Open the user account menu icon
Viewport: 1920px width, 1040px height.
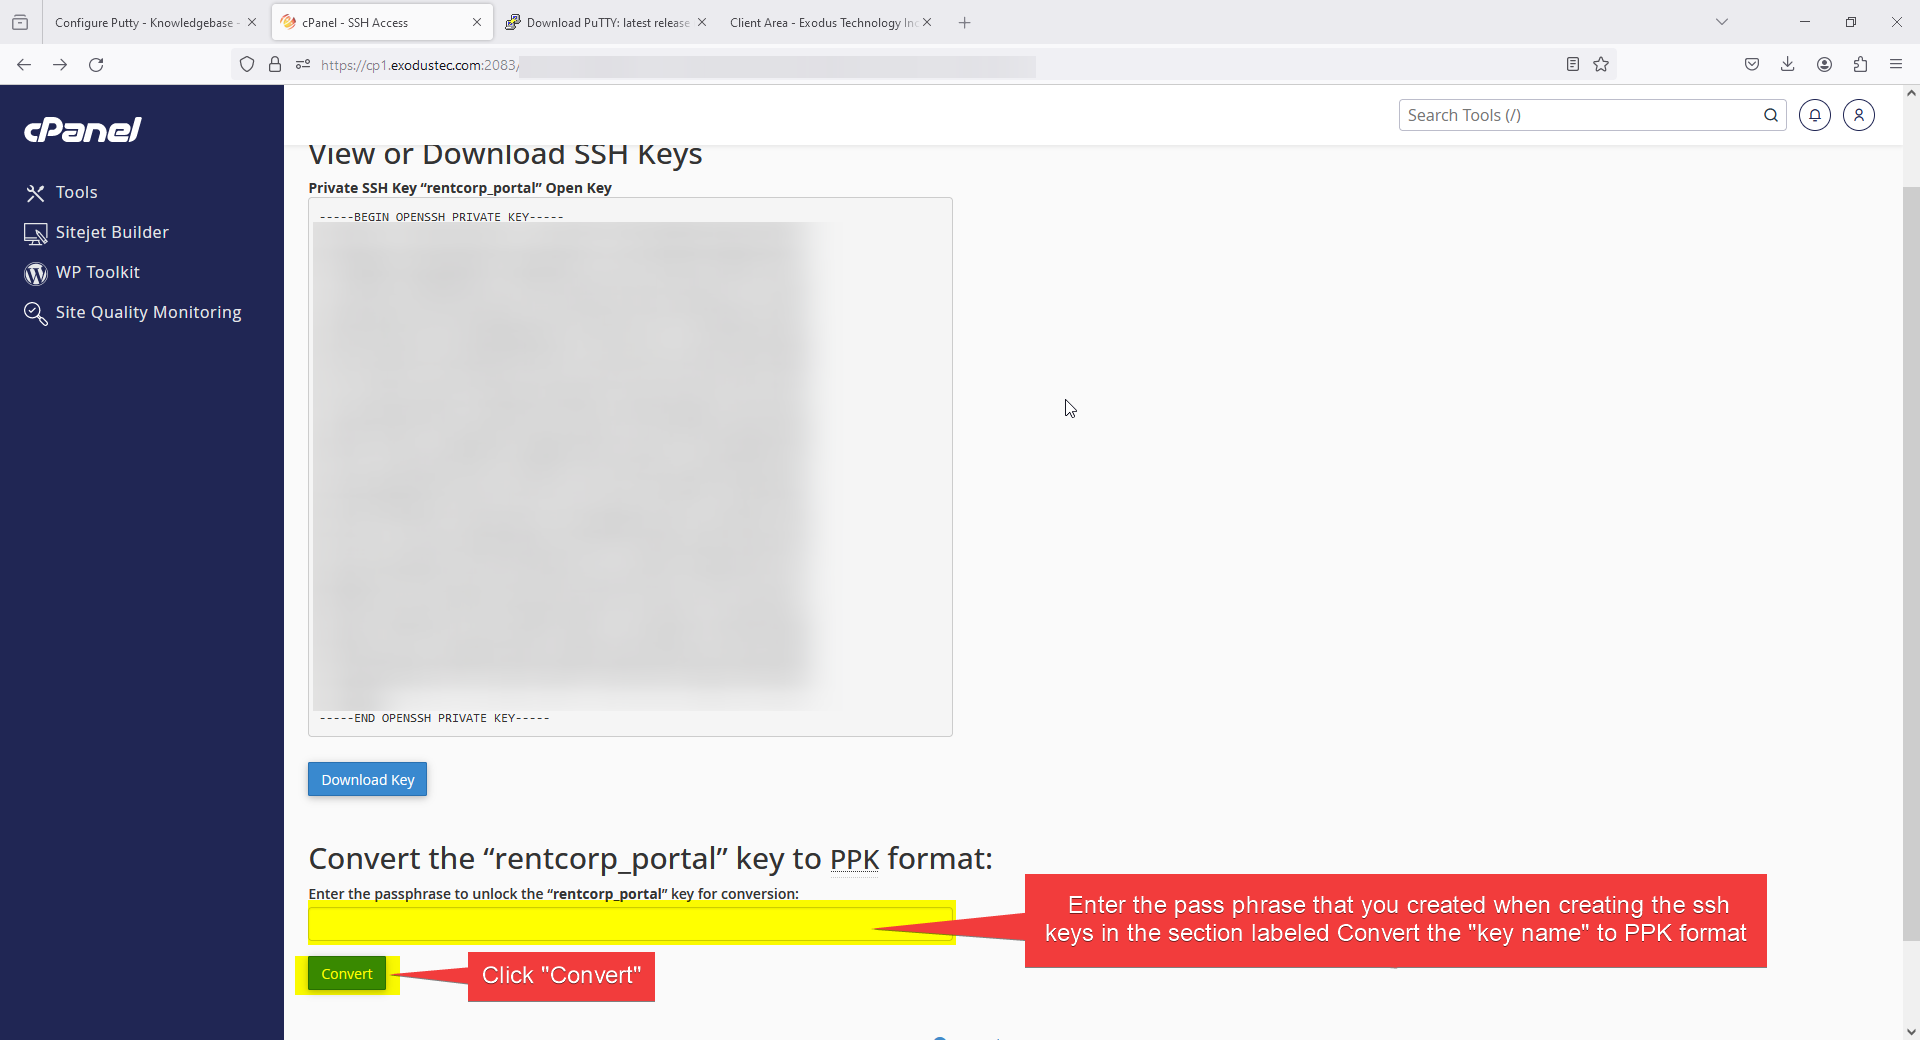point(1858,115)
